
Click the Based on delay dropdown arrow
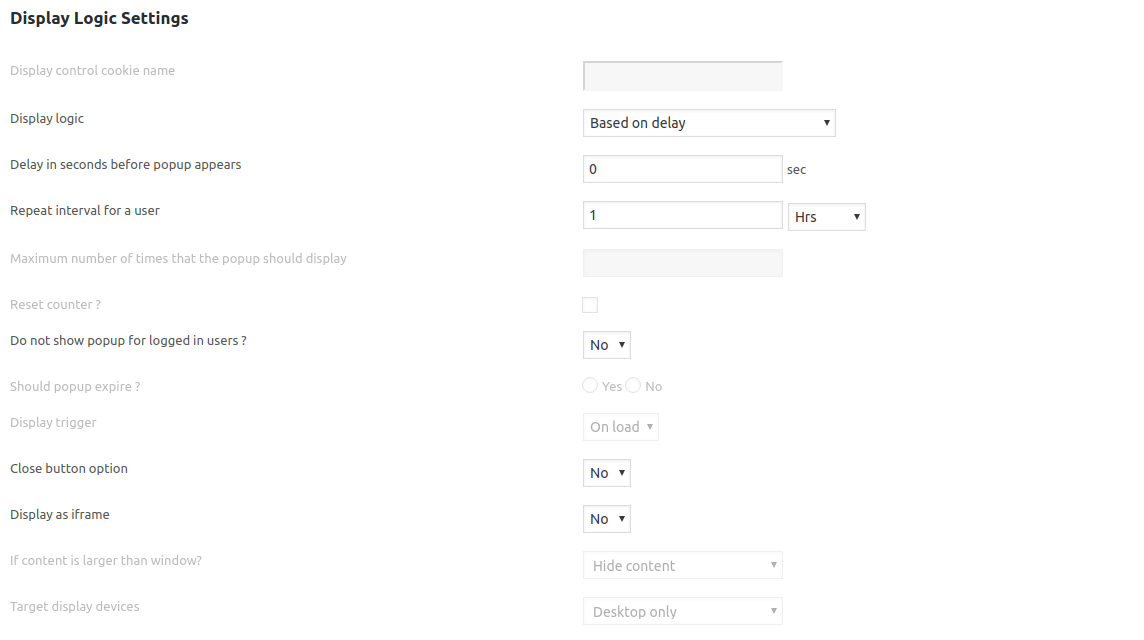[826, 122]
